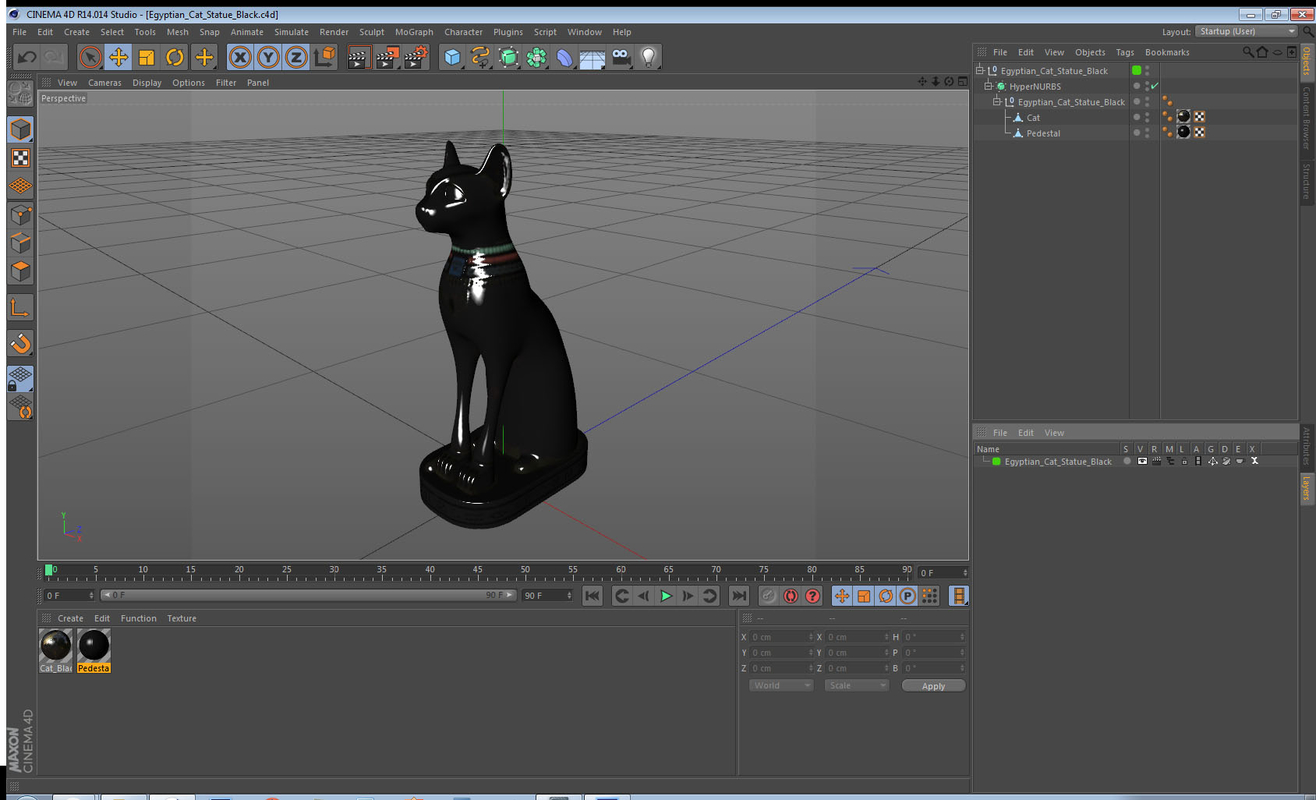Image resolution: width=1316 pixels, height=800 pixels.
Task: Select the Move tool in the toolbar
Action: pyautogui.click(x=118, y=57)
